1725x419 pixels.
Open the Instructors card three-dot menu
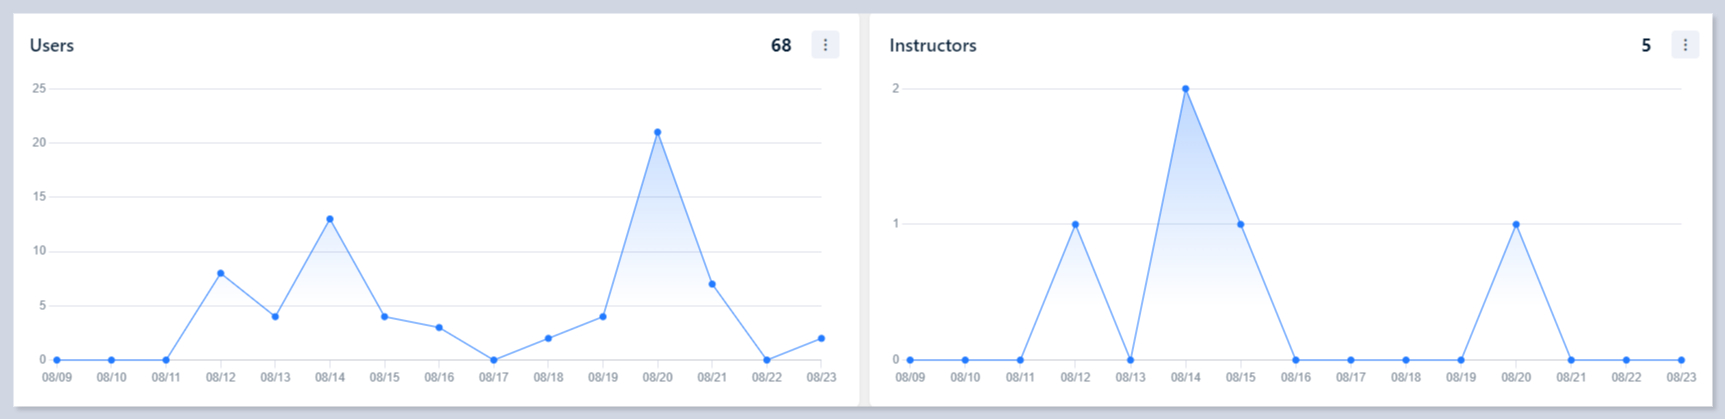click(1685, 45)
